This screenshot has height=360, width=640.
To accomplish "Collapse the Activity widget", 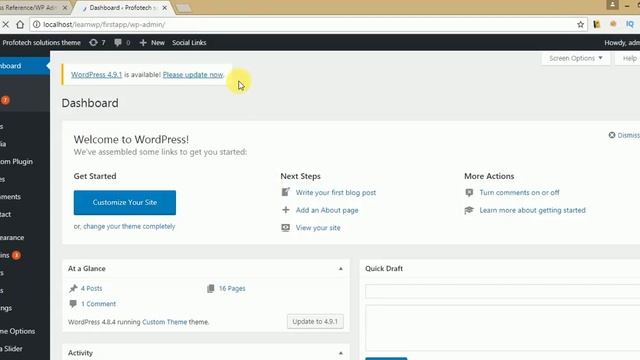I will click(340, 353).
